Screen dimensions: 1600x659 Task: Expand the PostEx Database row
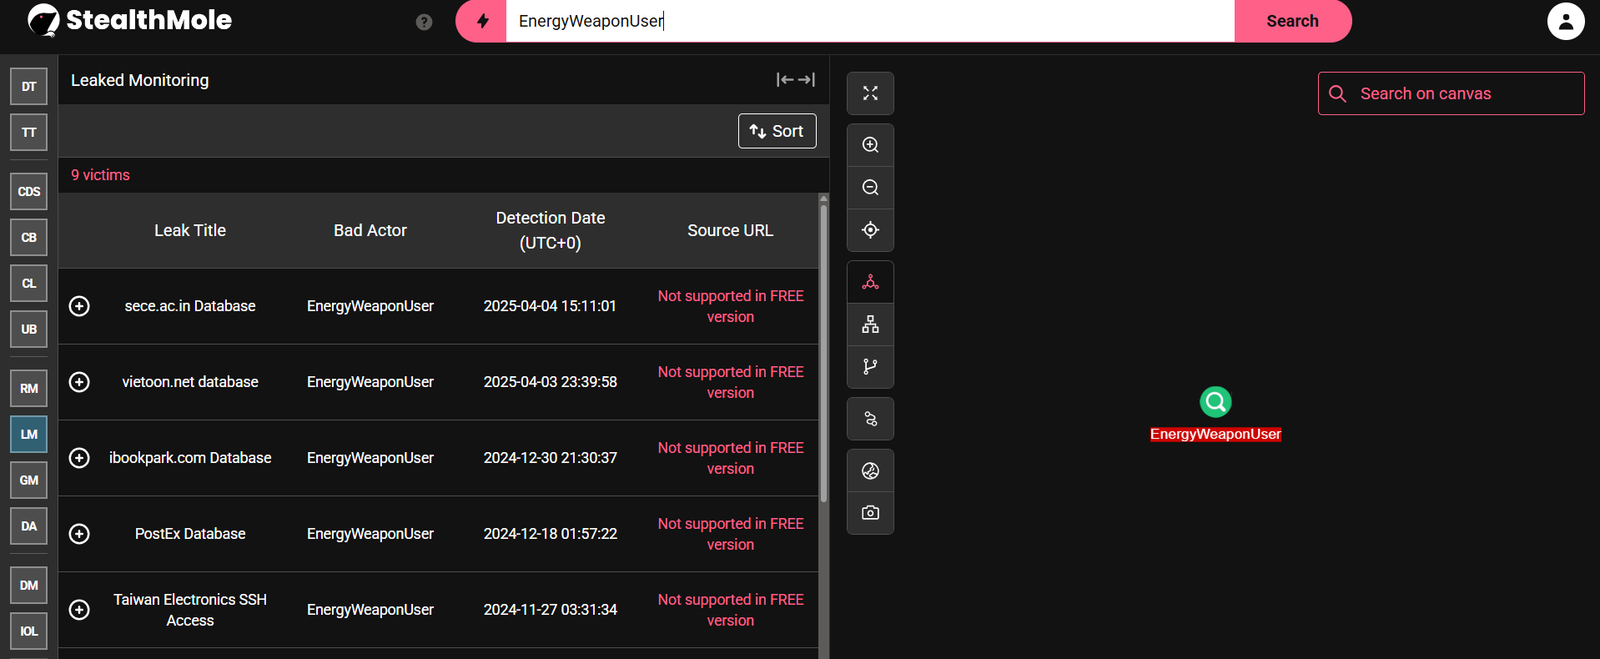click(79, 534)
